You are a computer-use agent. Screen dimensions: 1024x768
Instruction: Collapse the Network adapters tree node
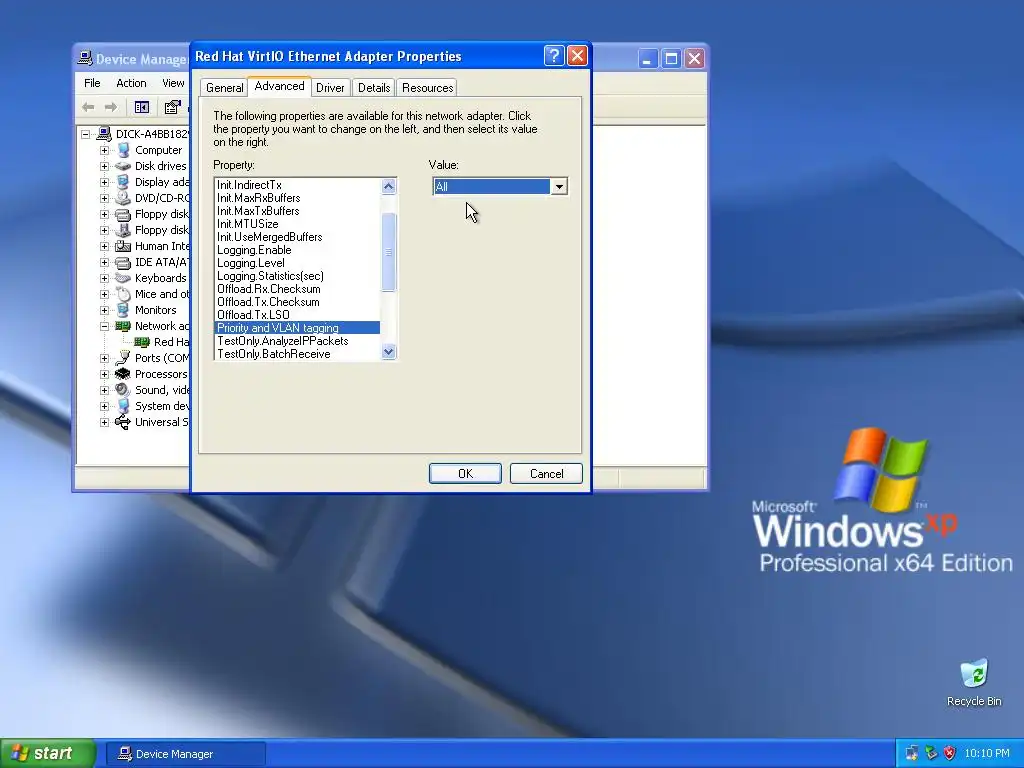pos(104,326)
